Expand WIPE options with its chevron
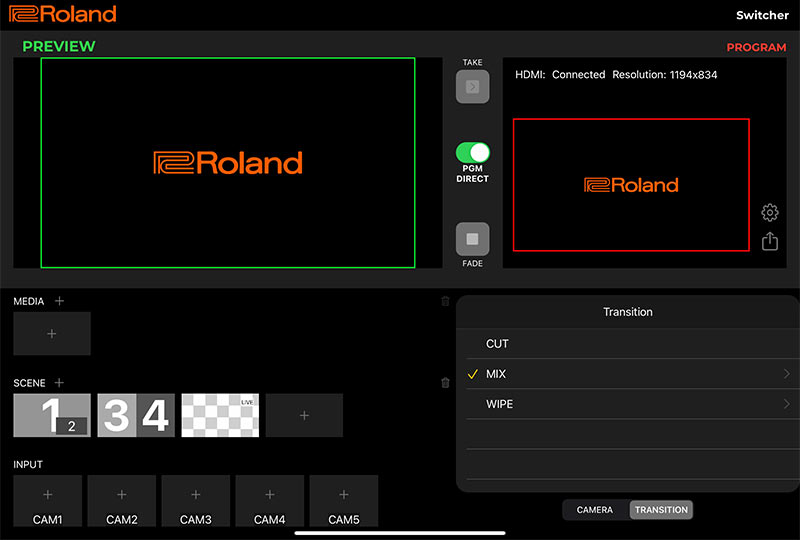 (x=786, y=404)
